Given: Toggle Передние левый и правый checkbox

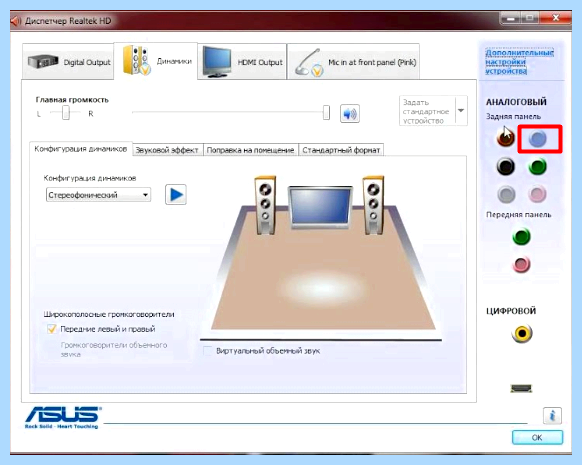Looking at the screenshot, I should coord(52,329).
